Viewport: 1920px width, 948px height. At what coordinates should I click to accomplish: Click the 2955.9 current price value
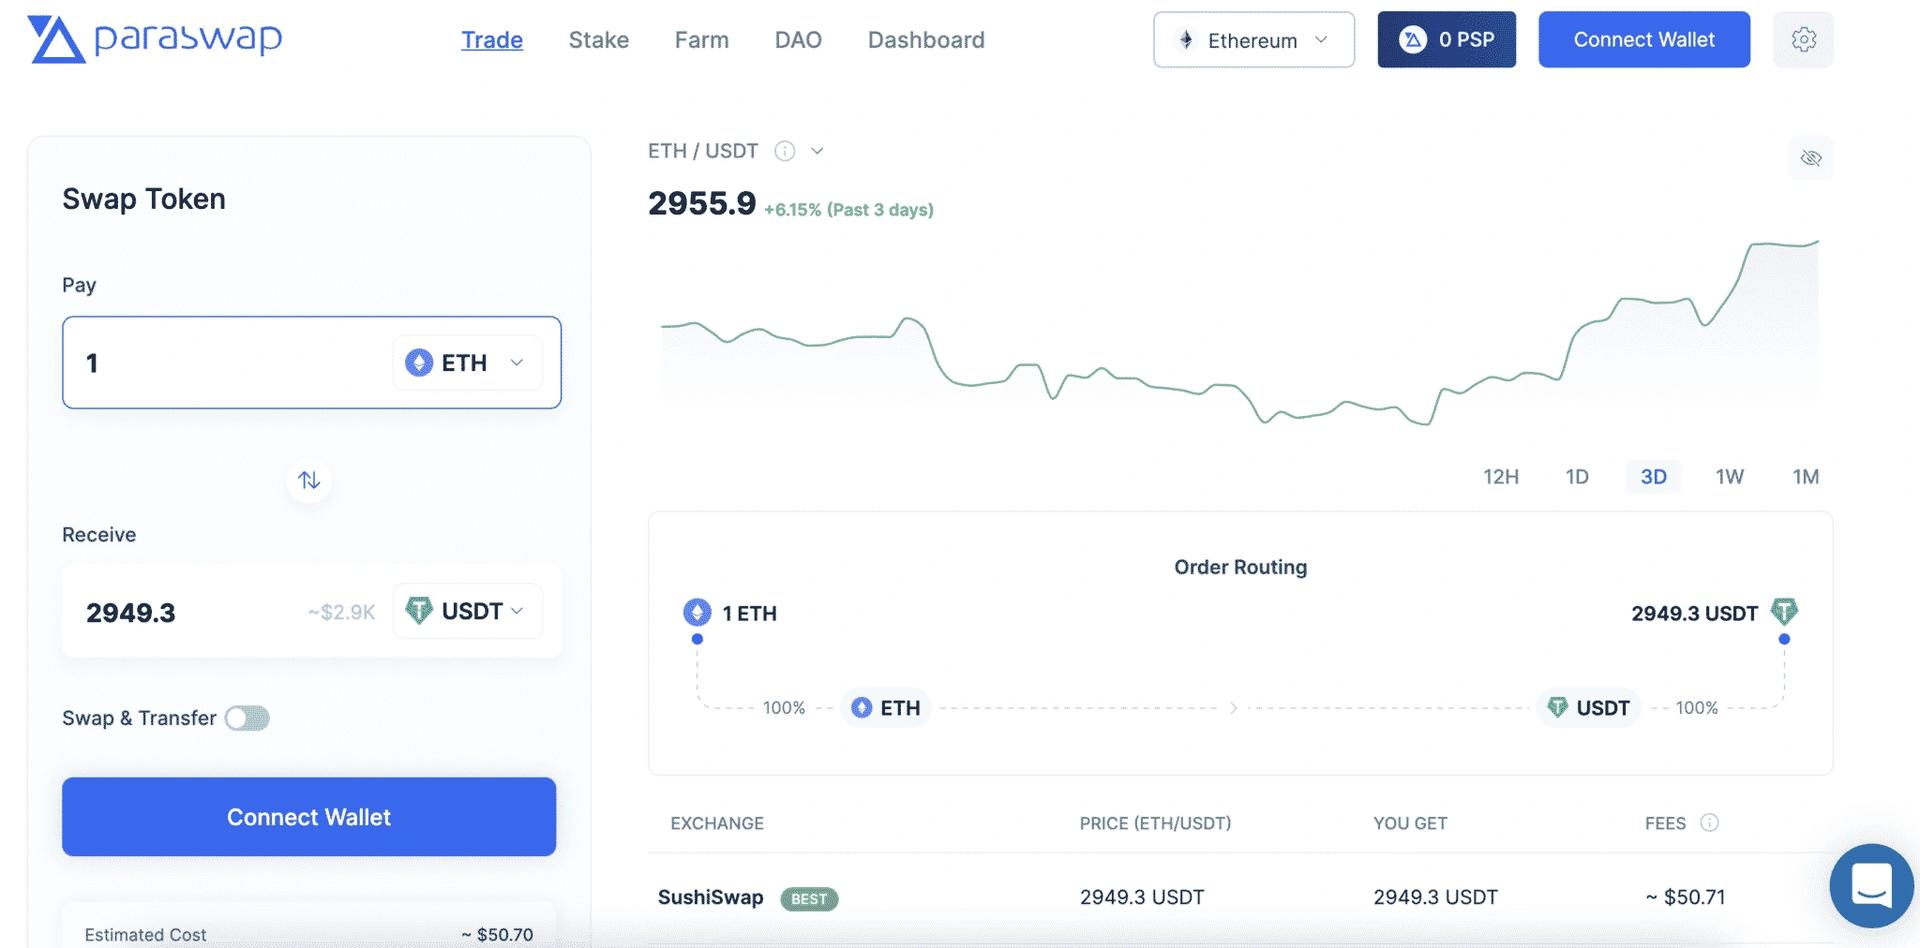click(702, 203)
